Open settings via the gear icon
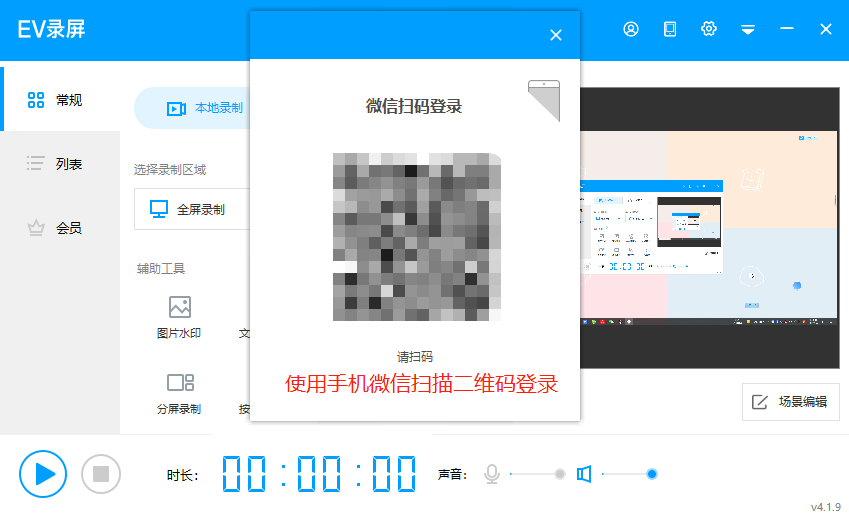The width and height of the screenshot is (849, 513). tap(709, 29)
